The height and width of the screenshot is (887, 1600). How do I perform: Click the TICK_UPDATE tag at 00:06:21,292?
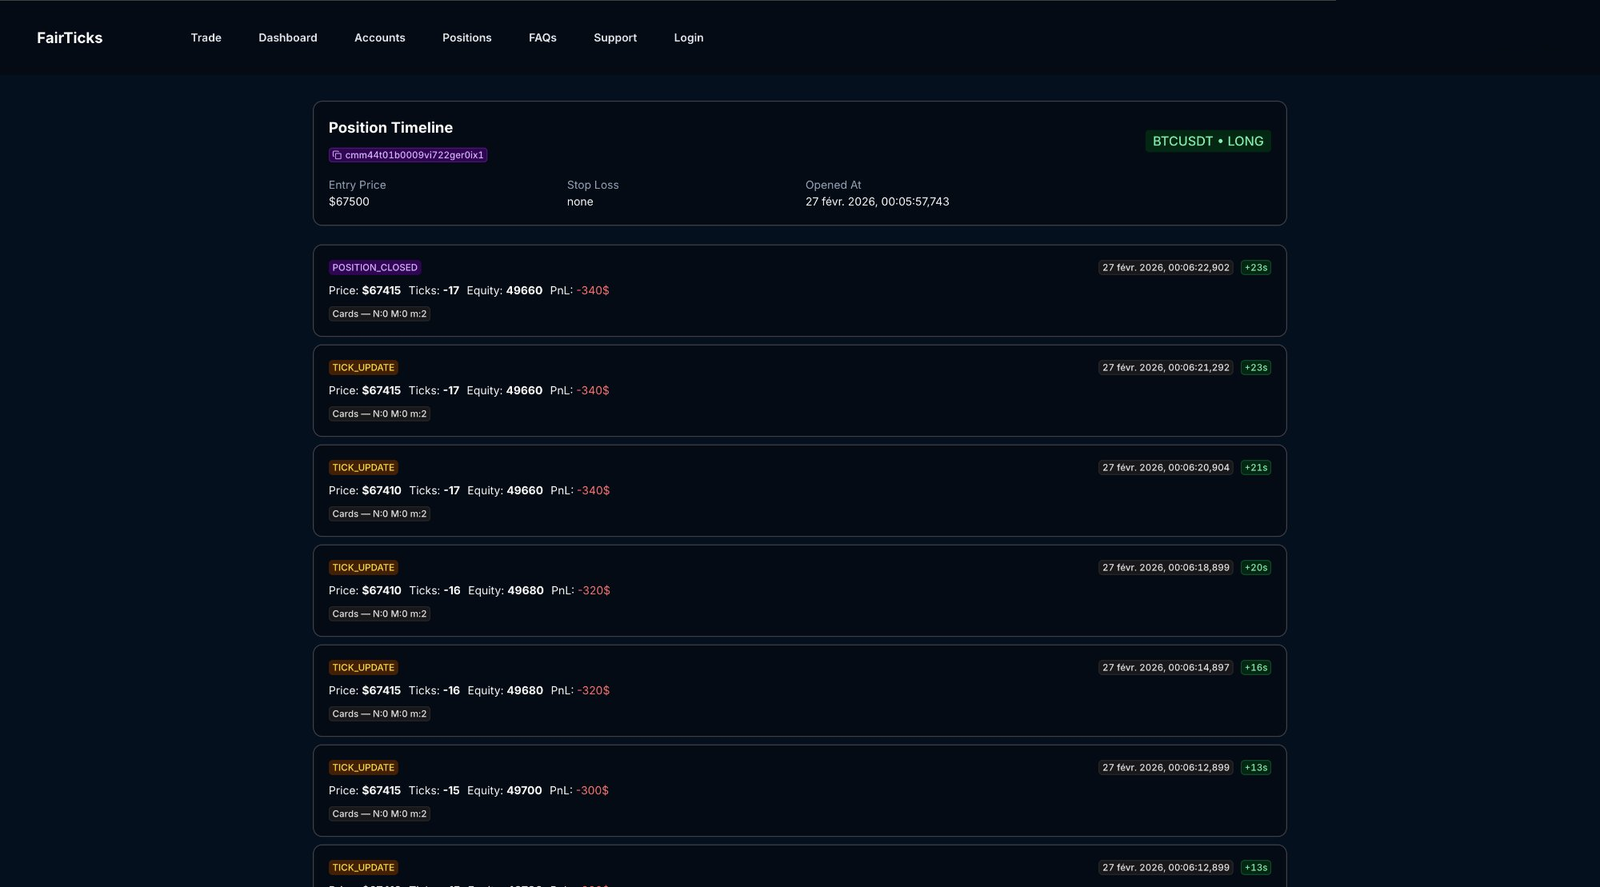(363, 368)
